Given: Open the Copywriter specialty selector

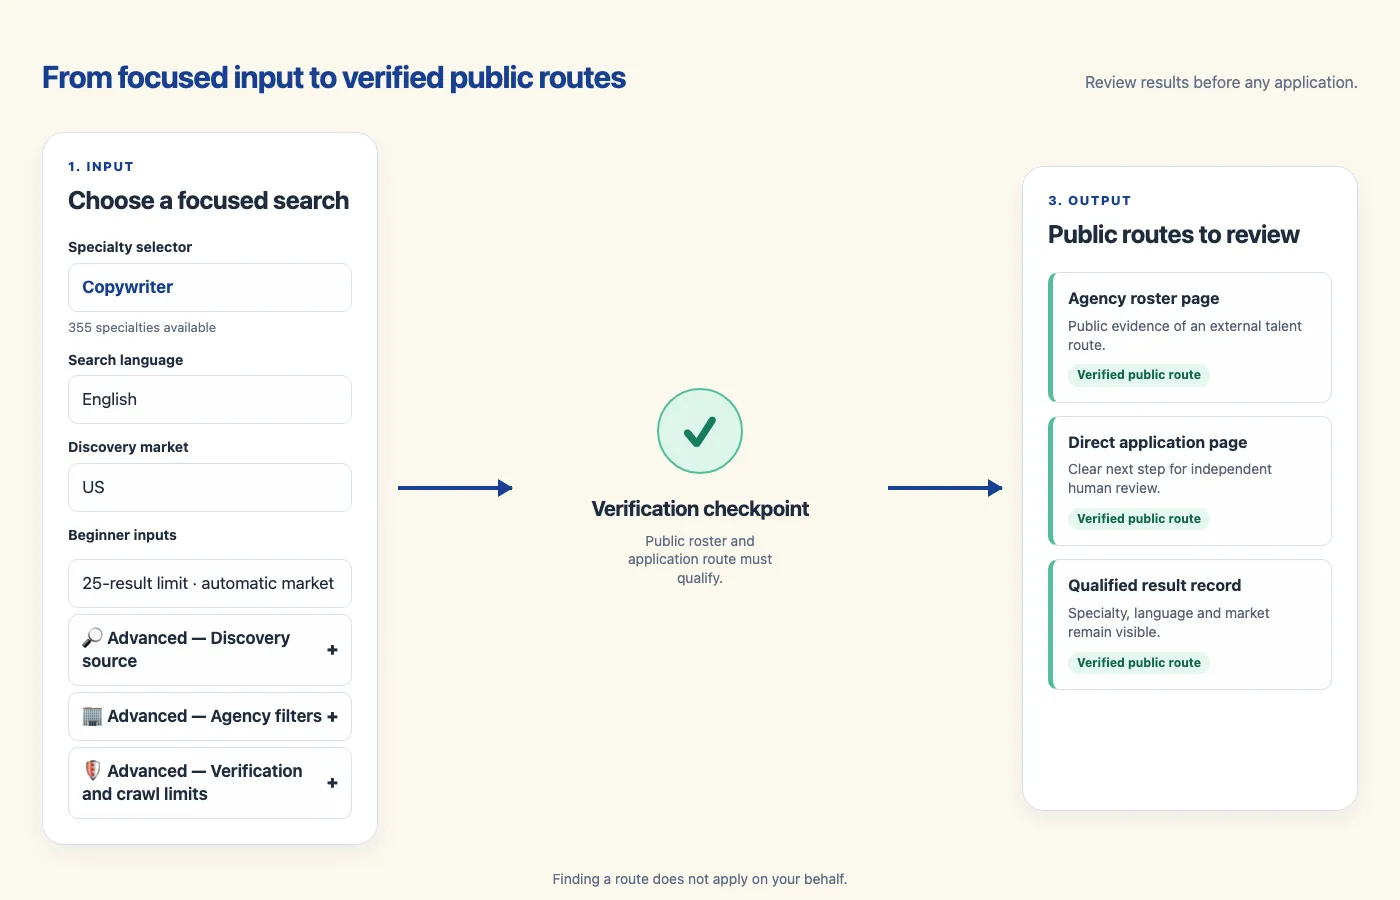Looking at the screenshot, I should coord(210,287).
